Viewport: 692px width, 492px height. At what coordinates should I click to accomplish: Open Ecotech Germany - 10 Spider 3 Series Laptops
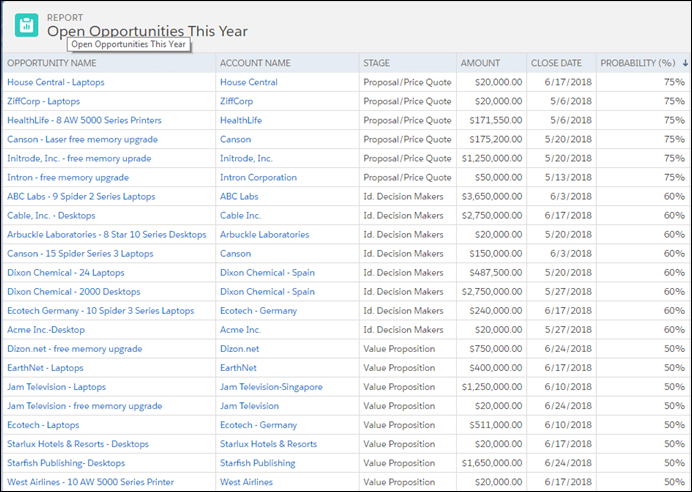click(x=101, y=311)
